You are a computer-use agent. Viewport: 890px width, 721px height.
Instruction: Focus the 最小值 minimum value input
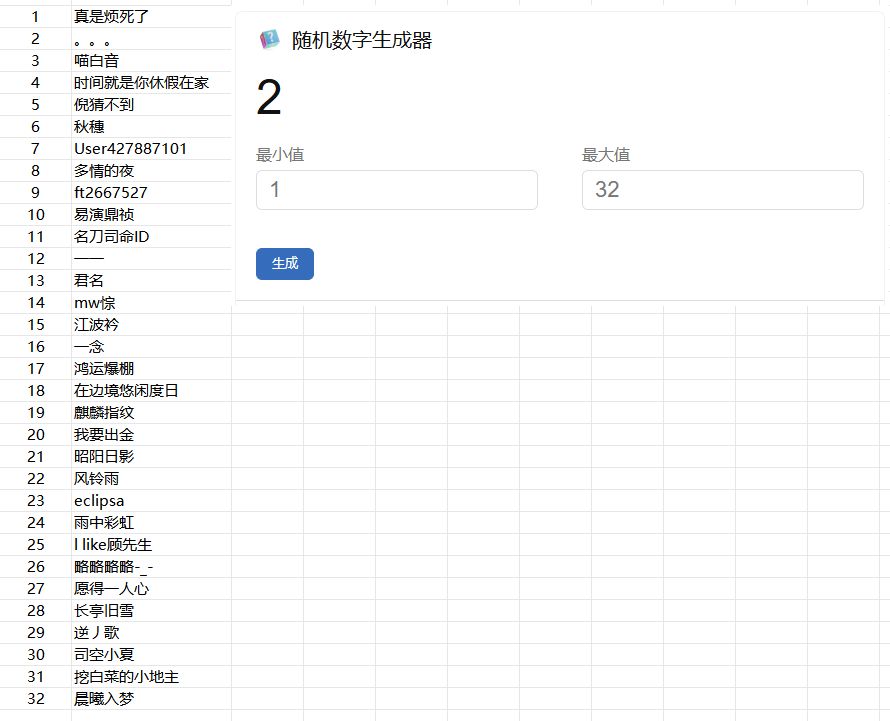(x=397, y=190)
